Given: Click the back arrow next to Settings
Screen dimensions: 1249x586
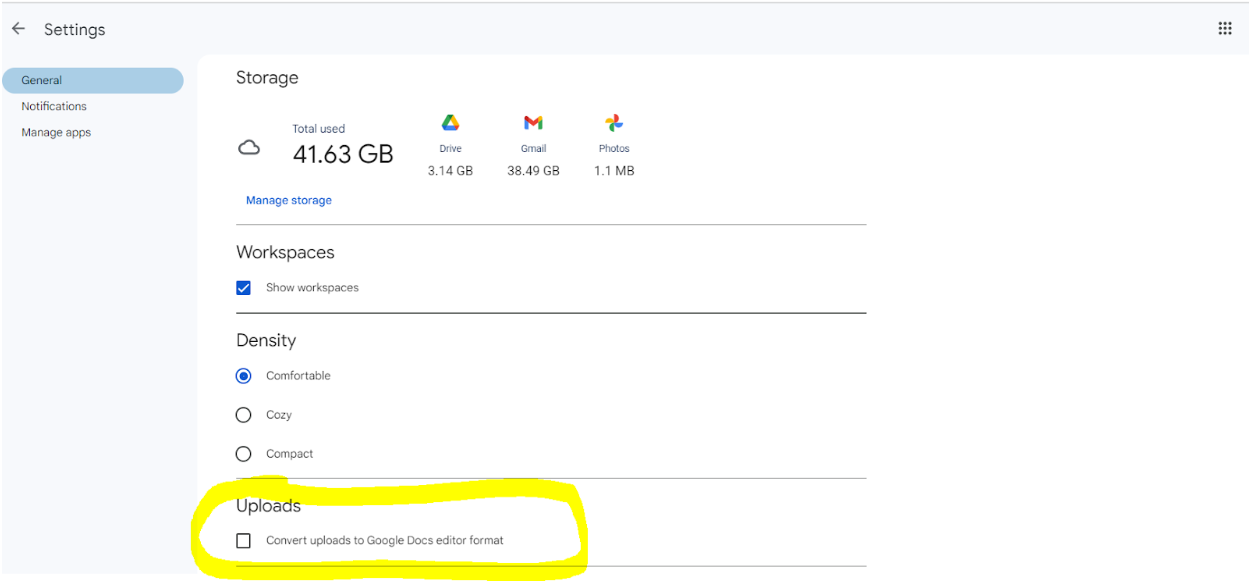Looking at the screenshot, I should (18, 29).
